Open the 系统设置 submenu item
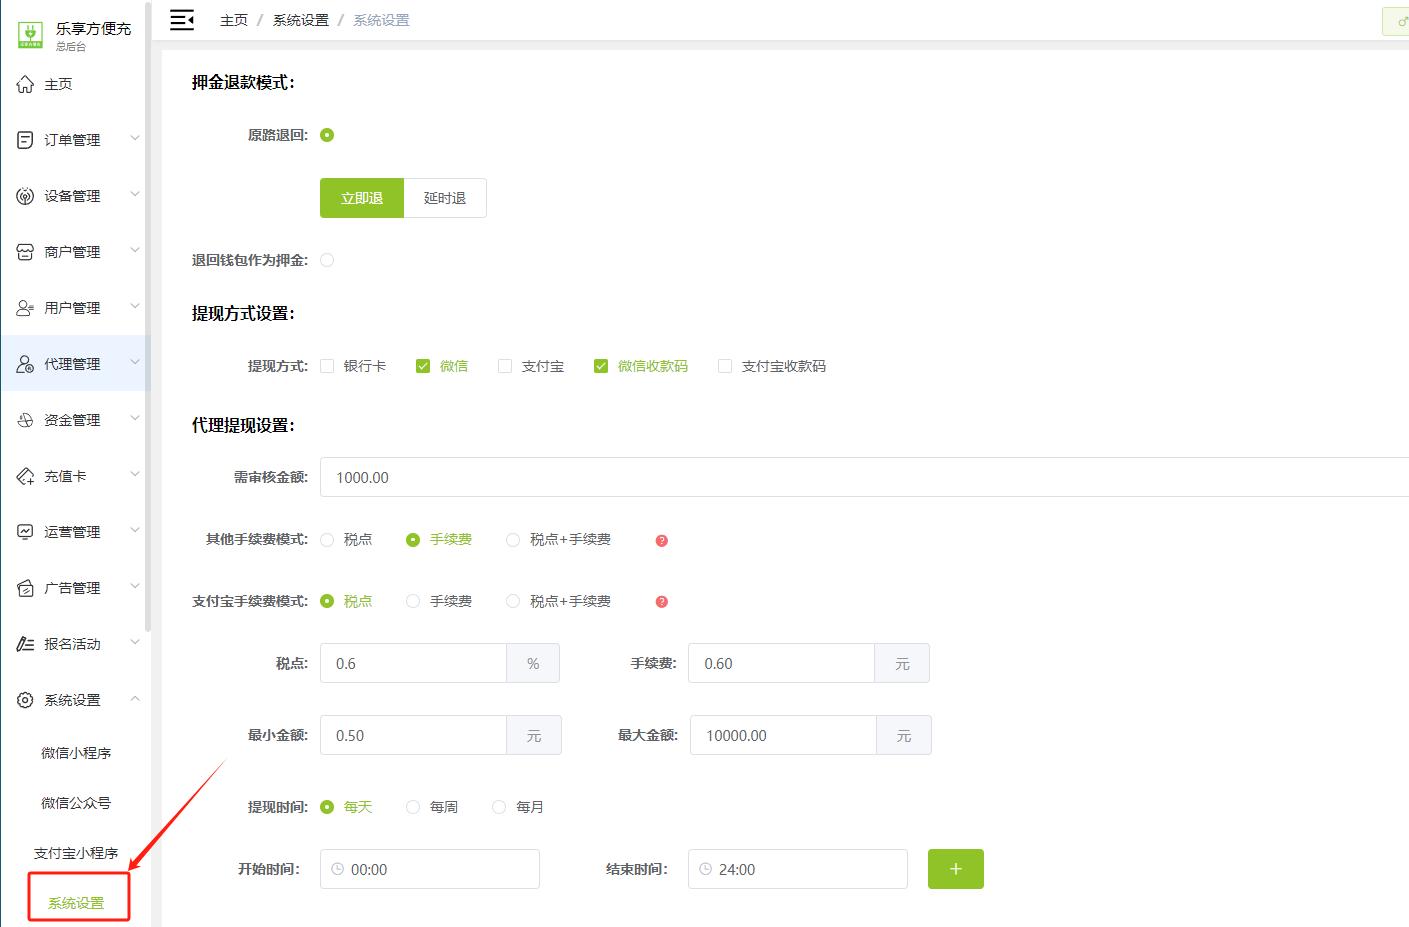Image resolution: width=1409 pixels, height=927 pixels. pos(76,903)
